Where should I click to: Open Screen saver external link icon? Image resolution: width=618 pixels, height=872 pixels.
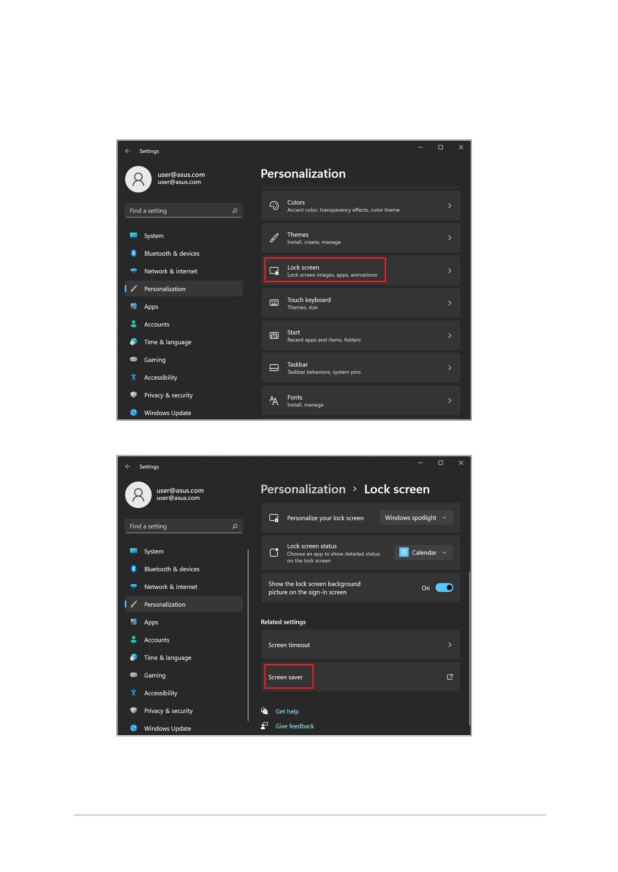(449, 677)
